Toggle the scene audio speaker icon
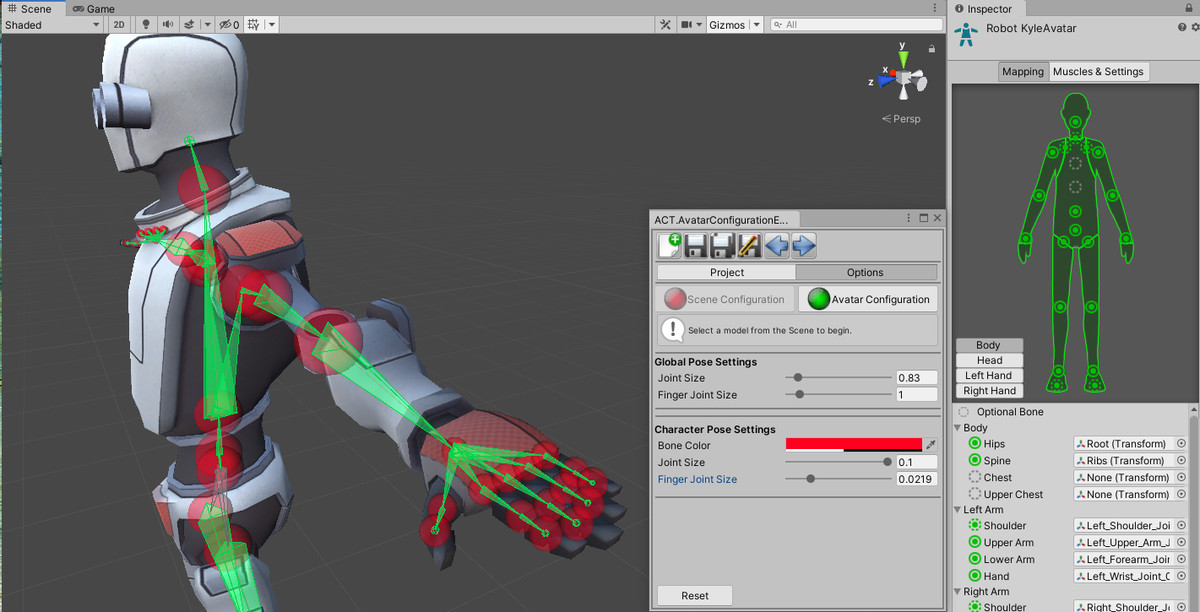 (x=168, y=24)
